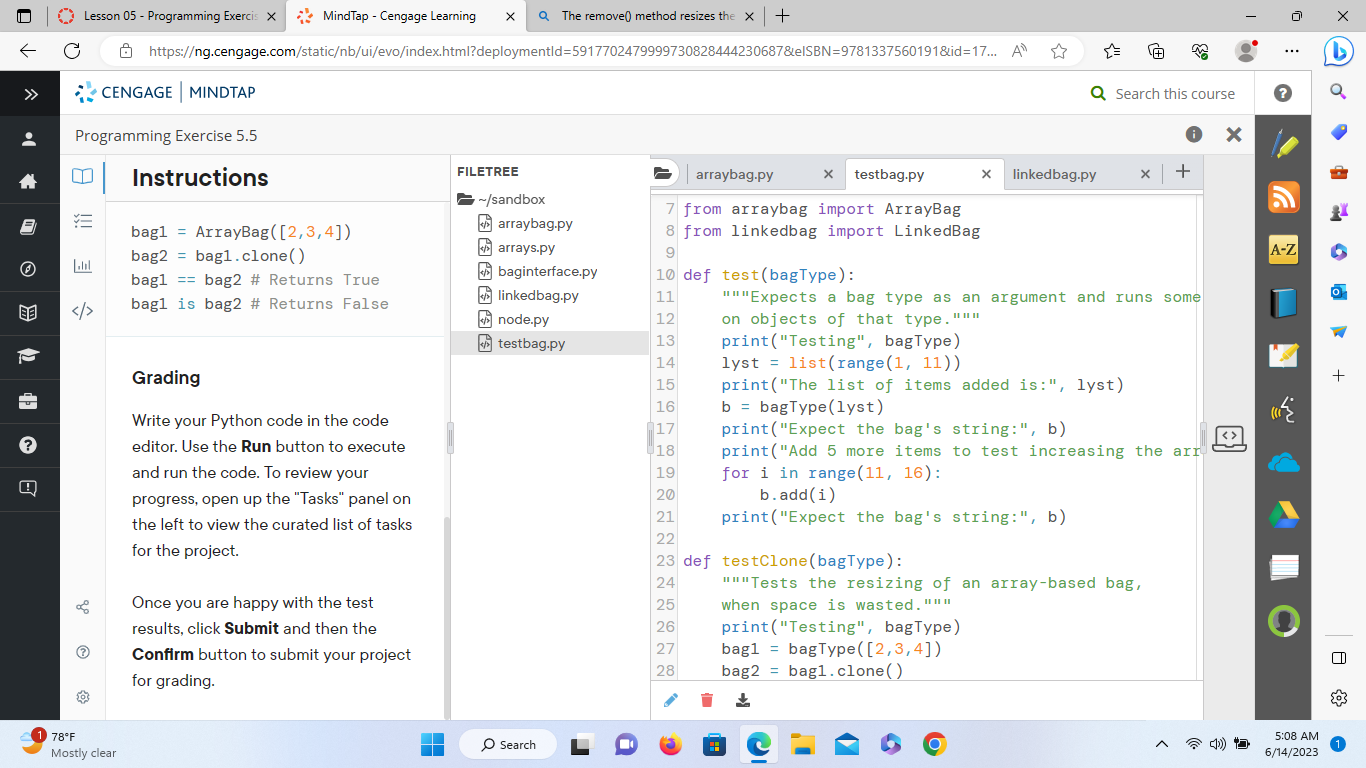The image size is (1366, 768).
Task: Click the taskbar Search box
Action: coord(510,744)
